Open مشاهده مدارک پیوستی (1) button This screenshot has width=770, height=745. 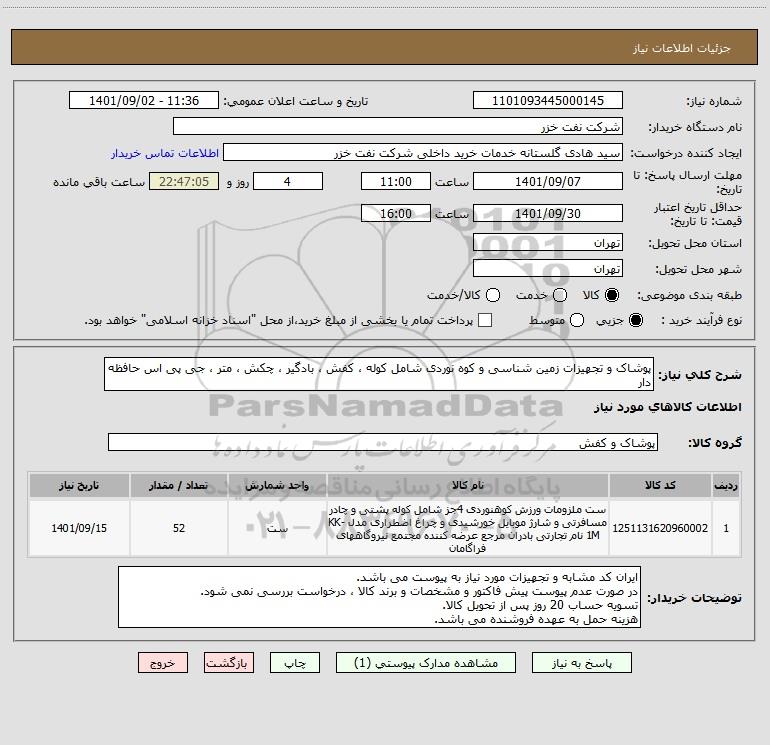[x=426, y=663]
